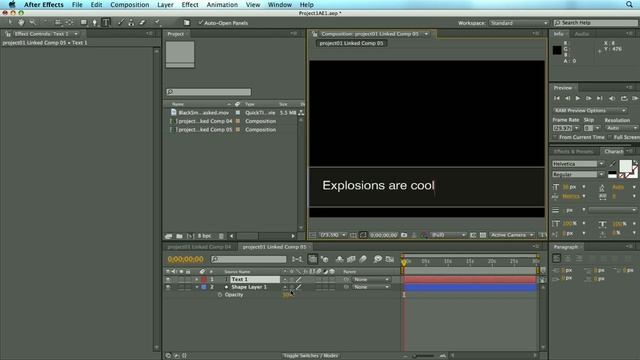Open Parent dropdown for Text 1

372,280
